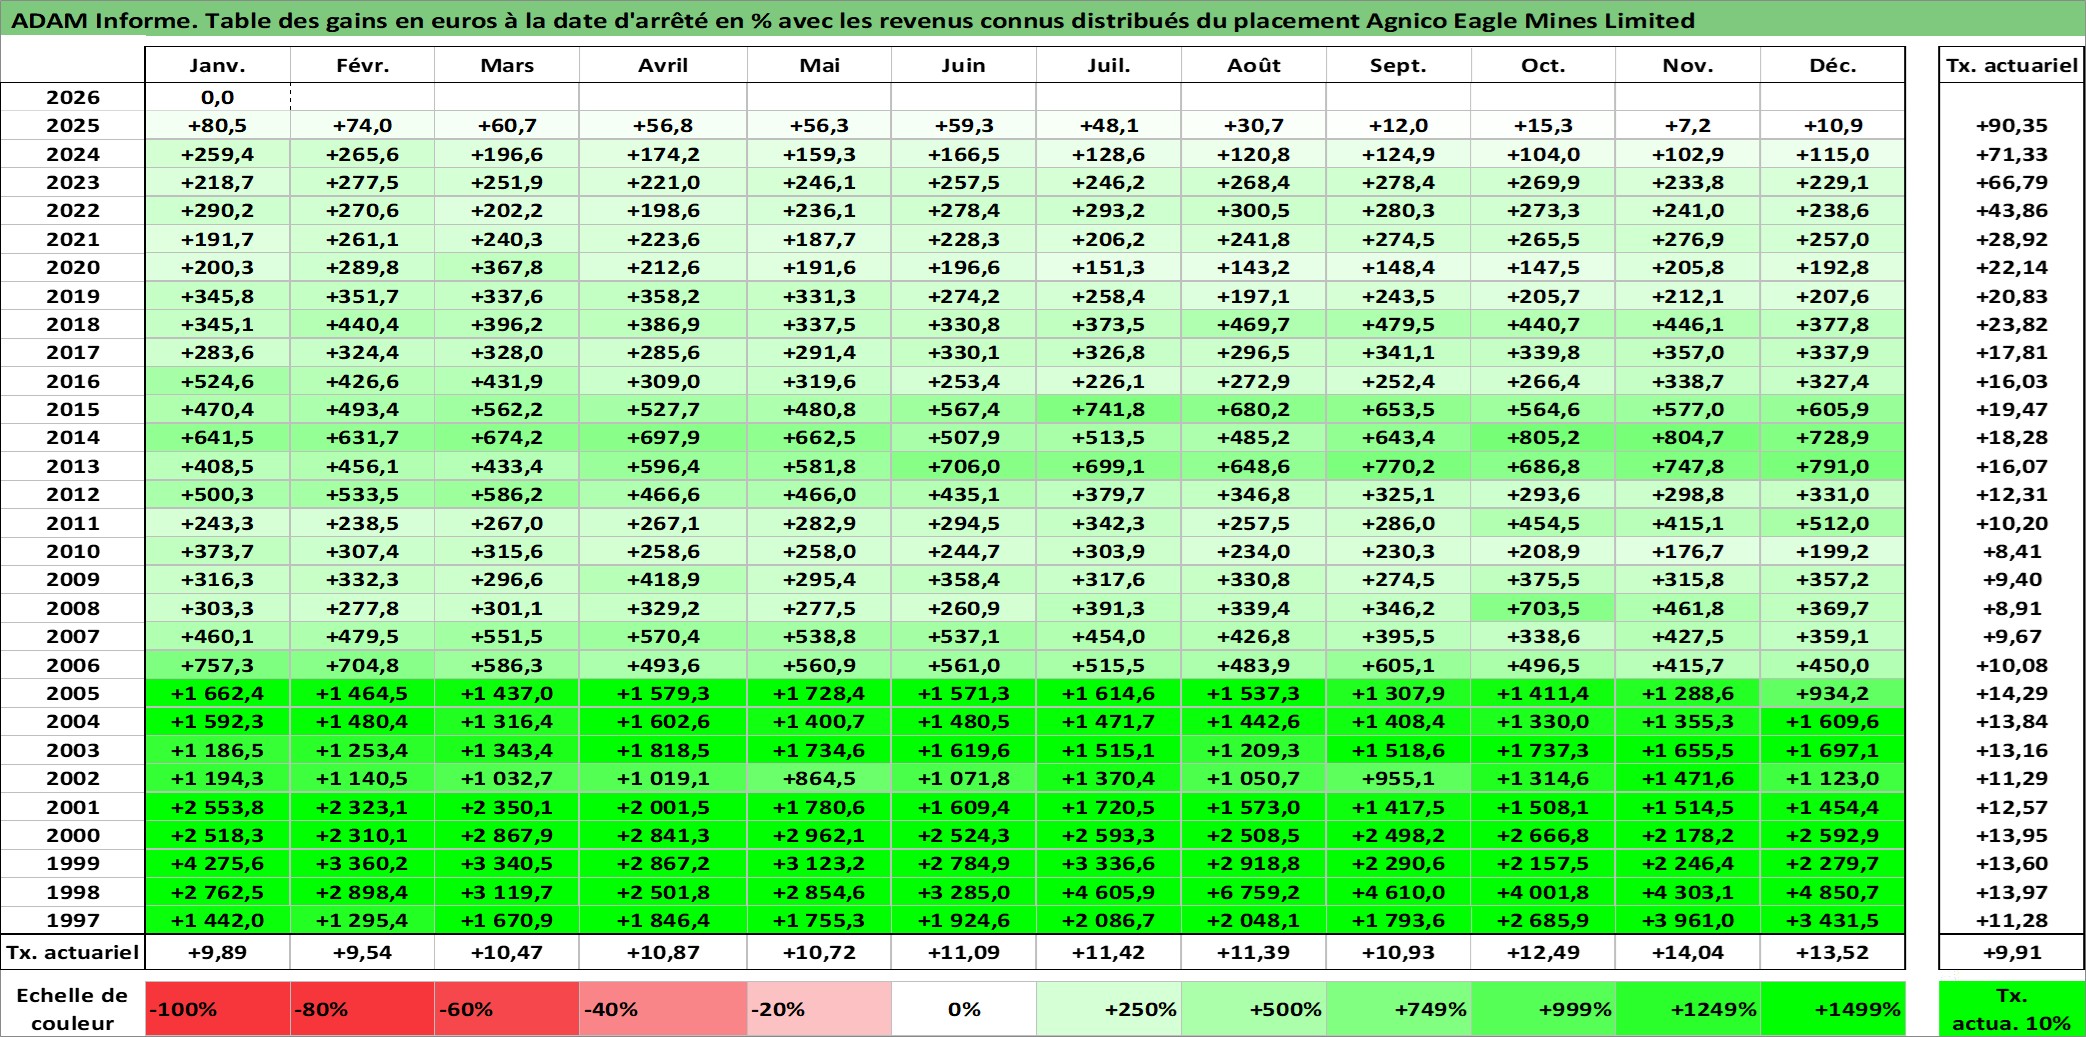Click the 'Tx. actuariel' bottom row label
2086x1037 pixels.
[73, 952]
